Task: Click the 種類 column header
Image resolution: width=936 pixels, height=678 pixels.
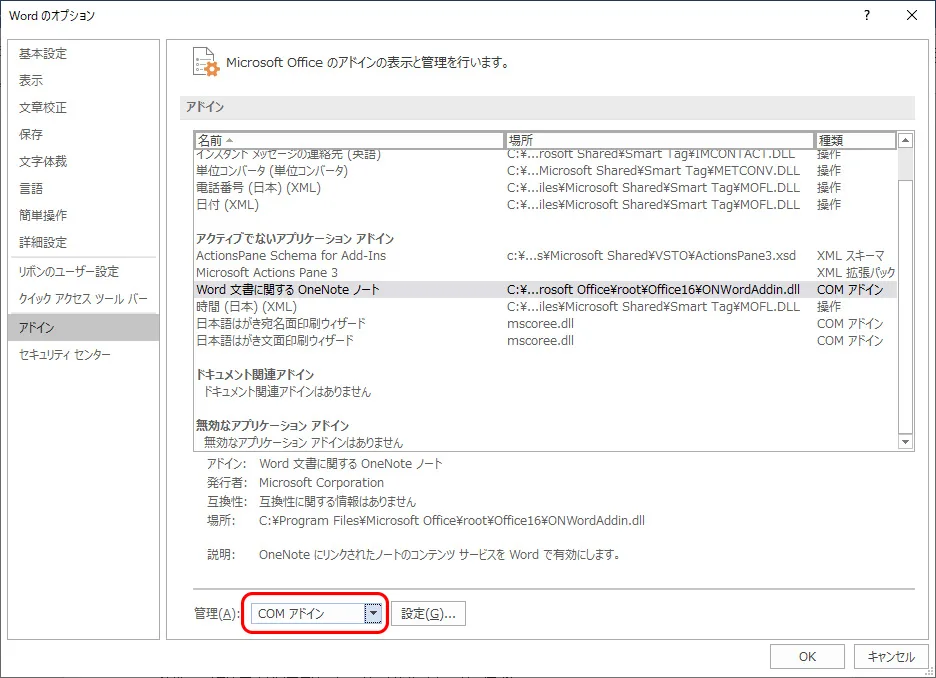Action: click(855, 140)
